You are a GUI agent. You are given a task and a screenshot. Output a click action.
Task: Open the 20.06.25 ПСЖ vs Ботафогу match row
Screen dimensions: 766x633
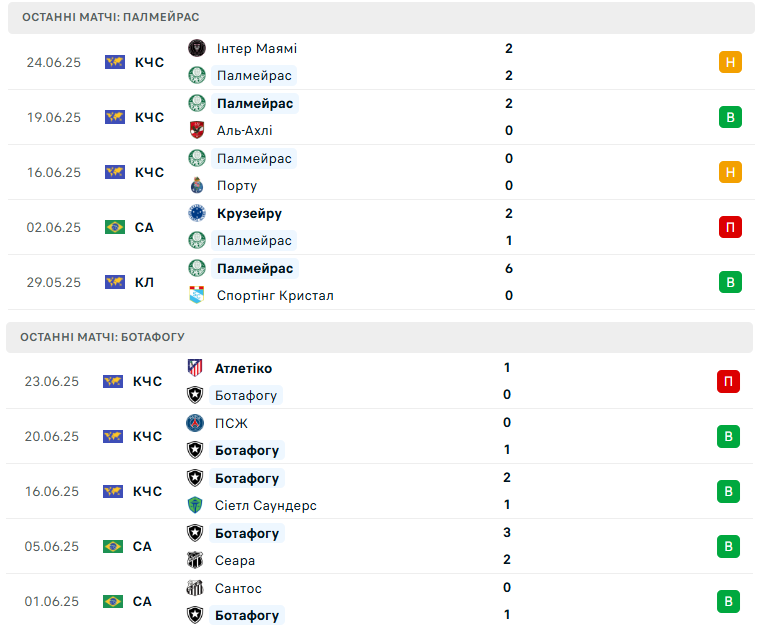[x=380, y=436]
